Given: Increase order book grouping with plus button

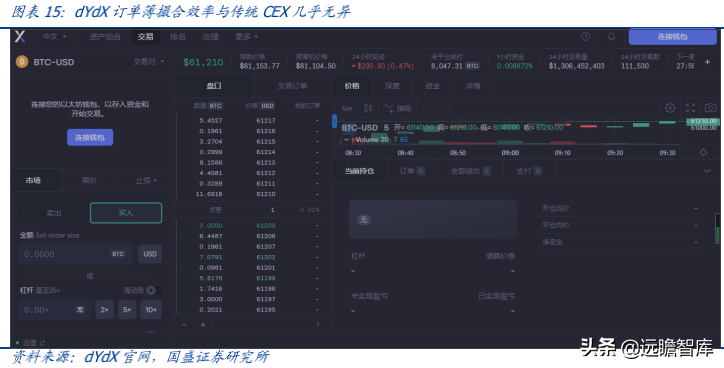Looking at the screenshot, I should point(203,325).
